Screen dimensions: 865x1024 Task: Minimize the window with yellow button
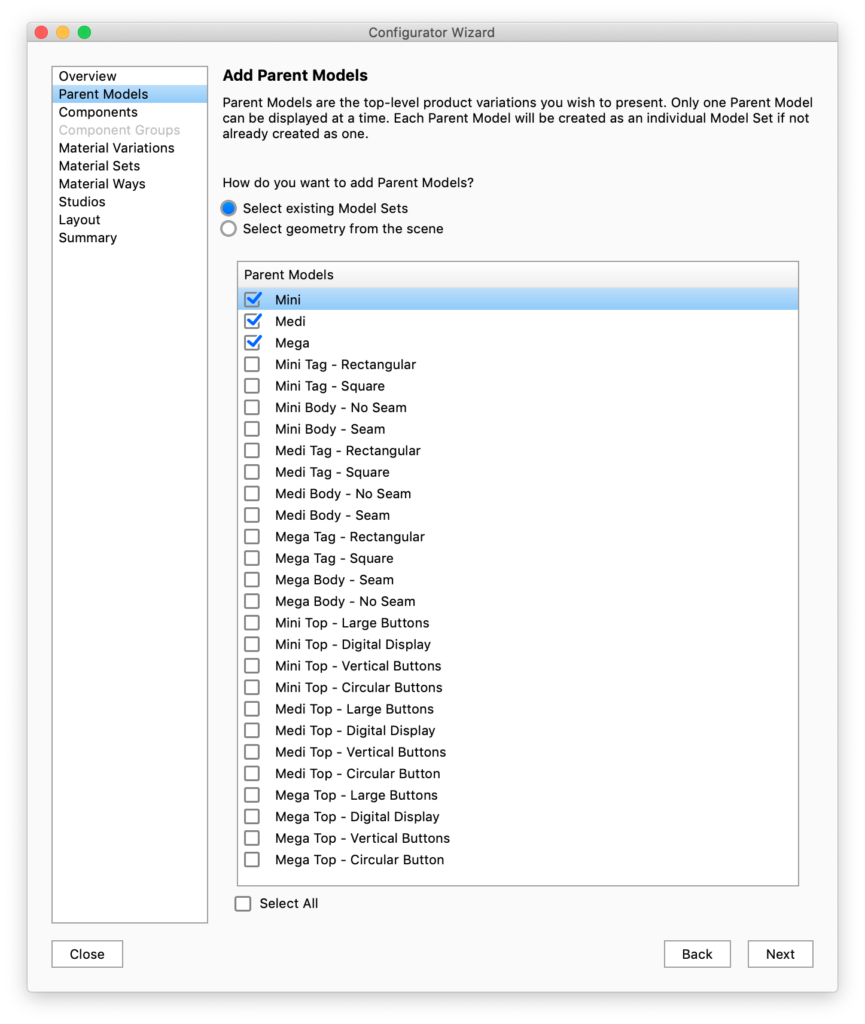point(63,32)
